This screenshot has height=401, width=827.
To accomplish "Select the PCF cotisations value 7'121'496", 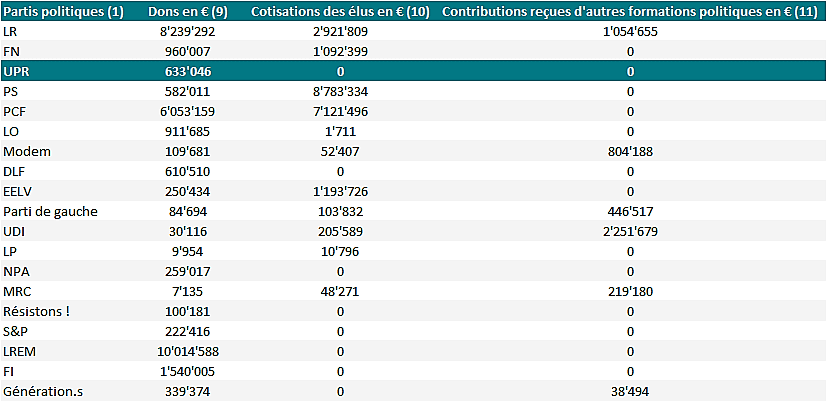I will point(340,111).
